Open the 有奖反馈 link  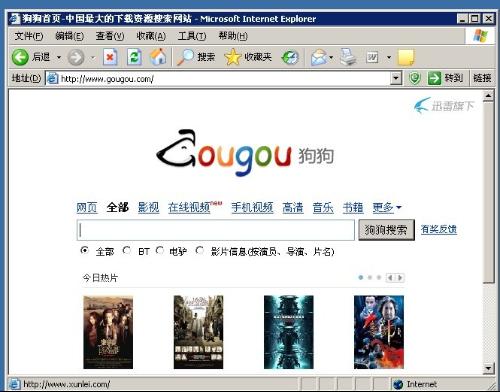[x=439, y=229]
